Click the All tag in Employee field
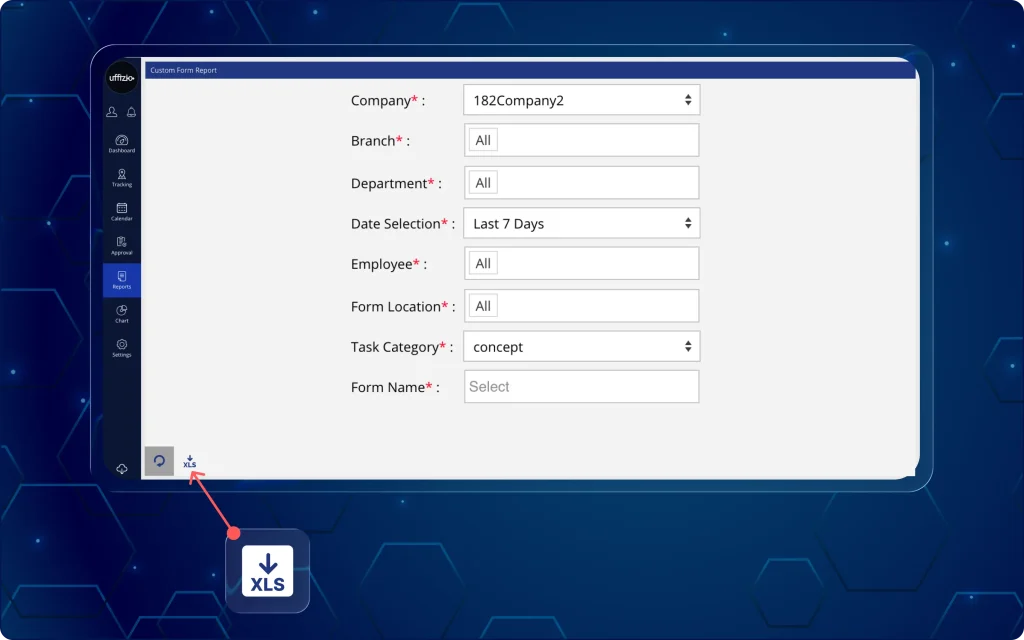Image resolution: width=1024 pixels, height=640 pixels. [x=483, y=263]
